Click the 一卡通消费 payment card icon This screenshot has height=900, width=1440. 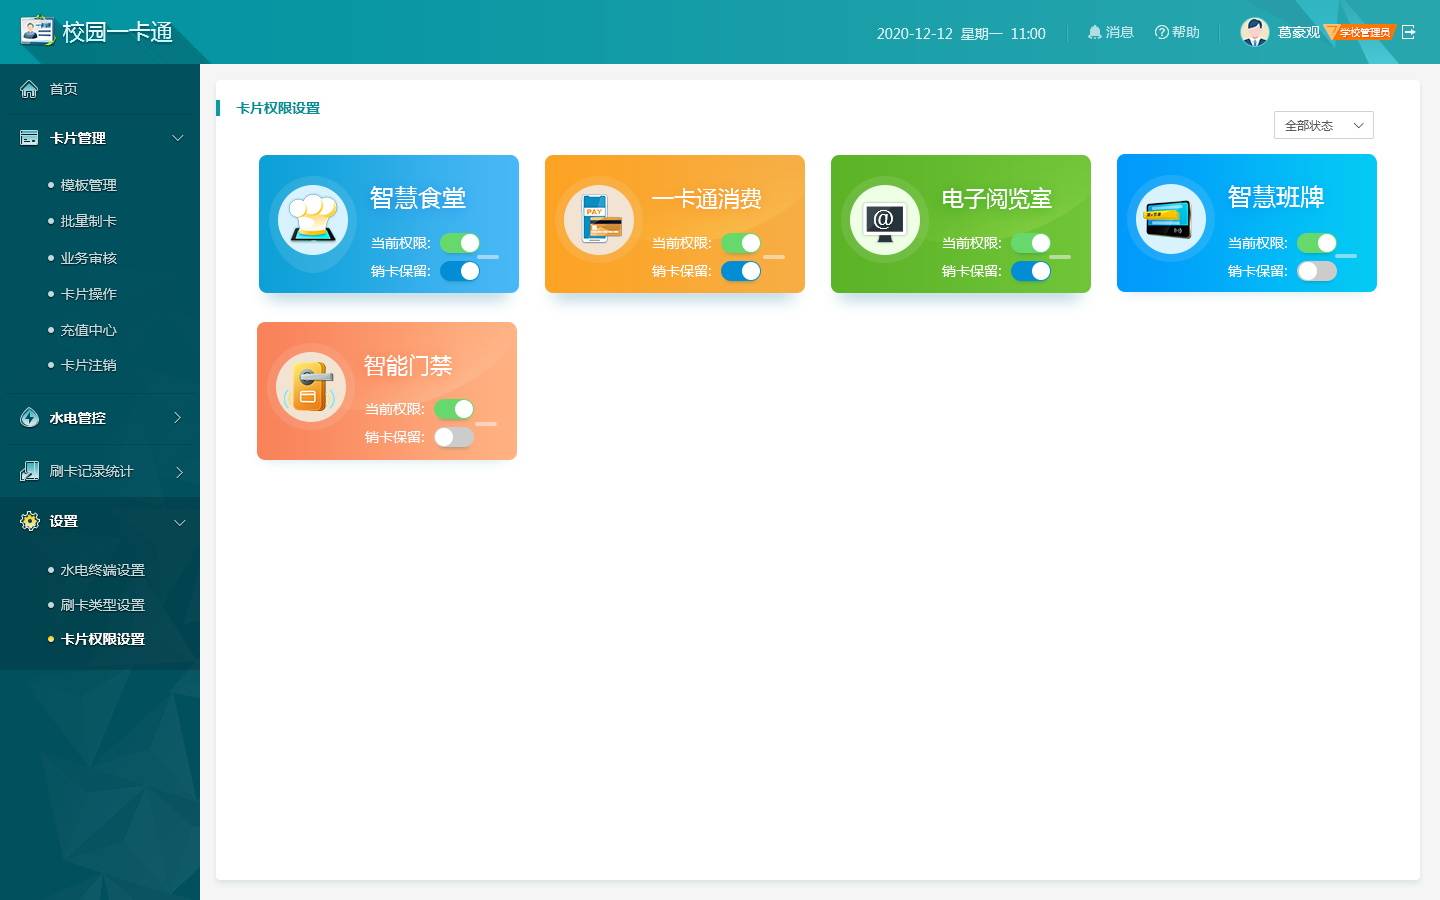click(599, 219)
